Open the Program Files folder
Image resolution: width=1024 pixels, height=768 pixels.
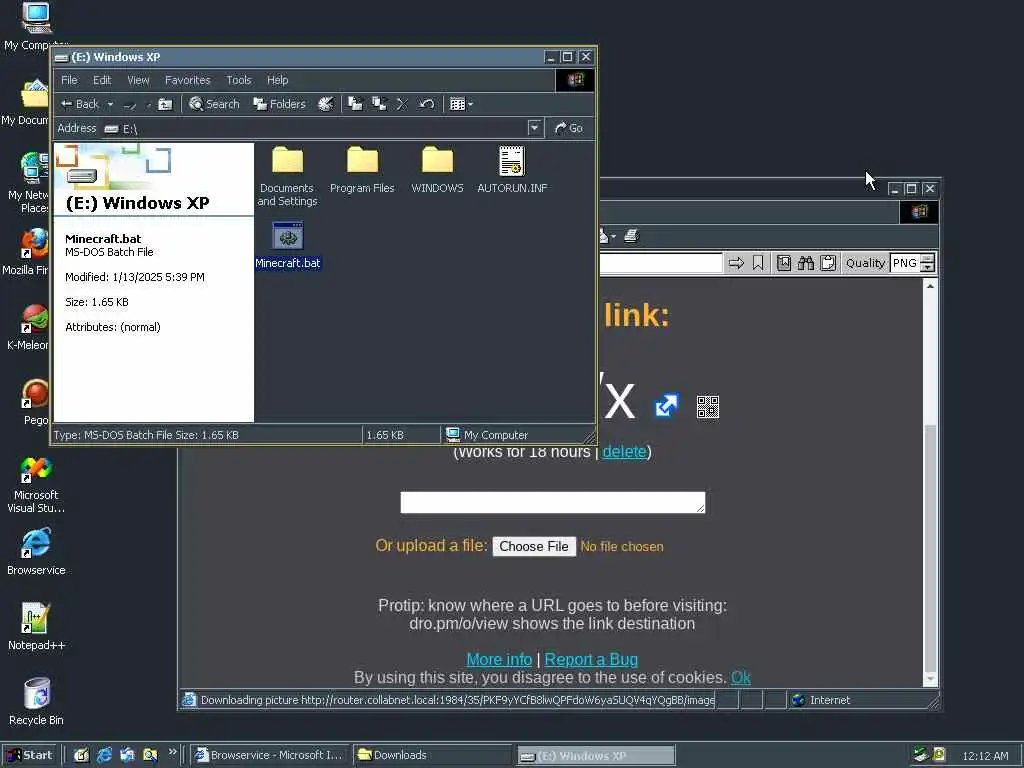coord(362,170)
